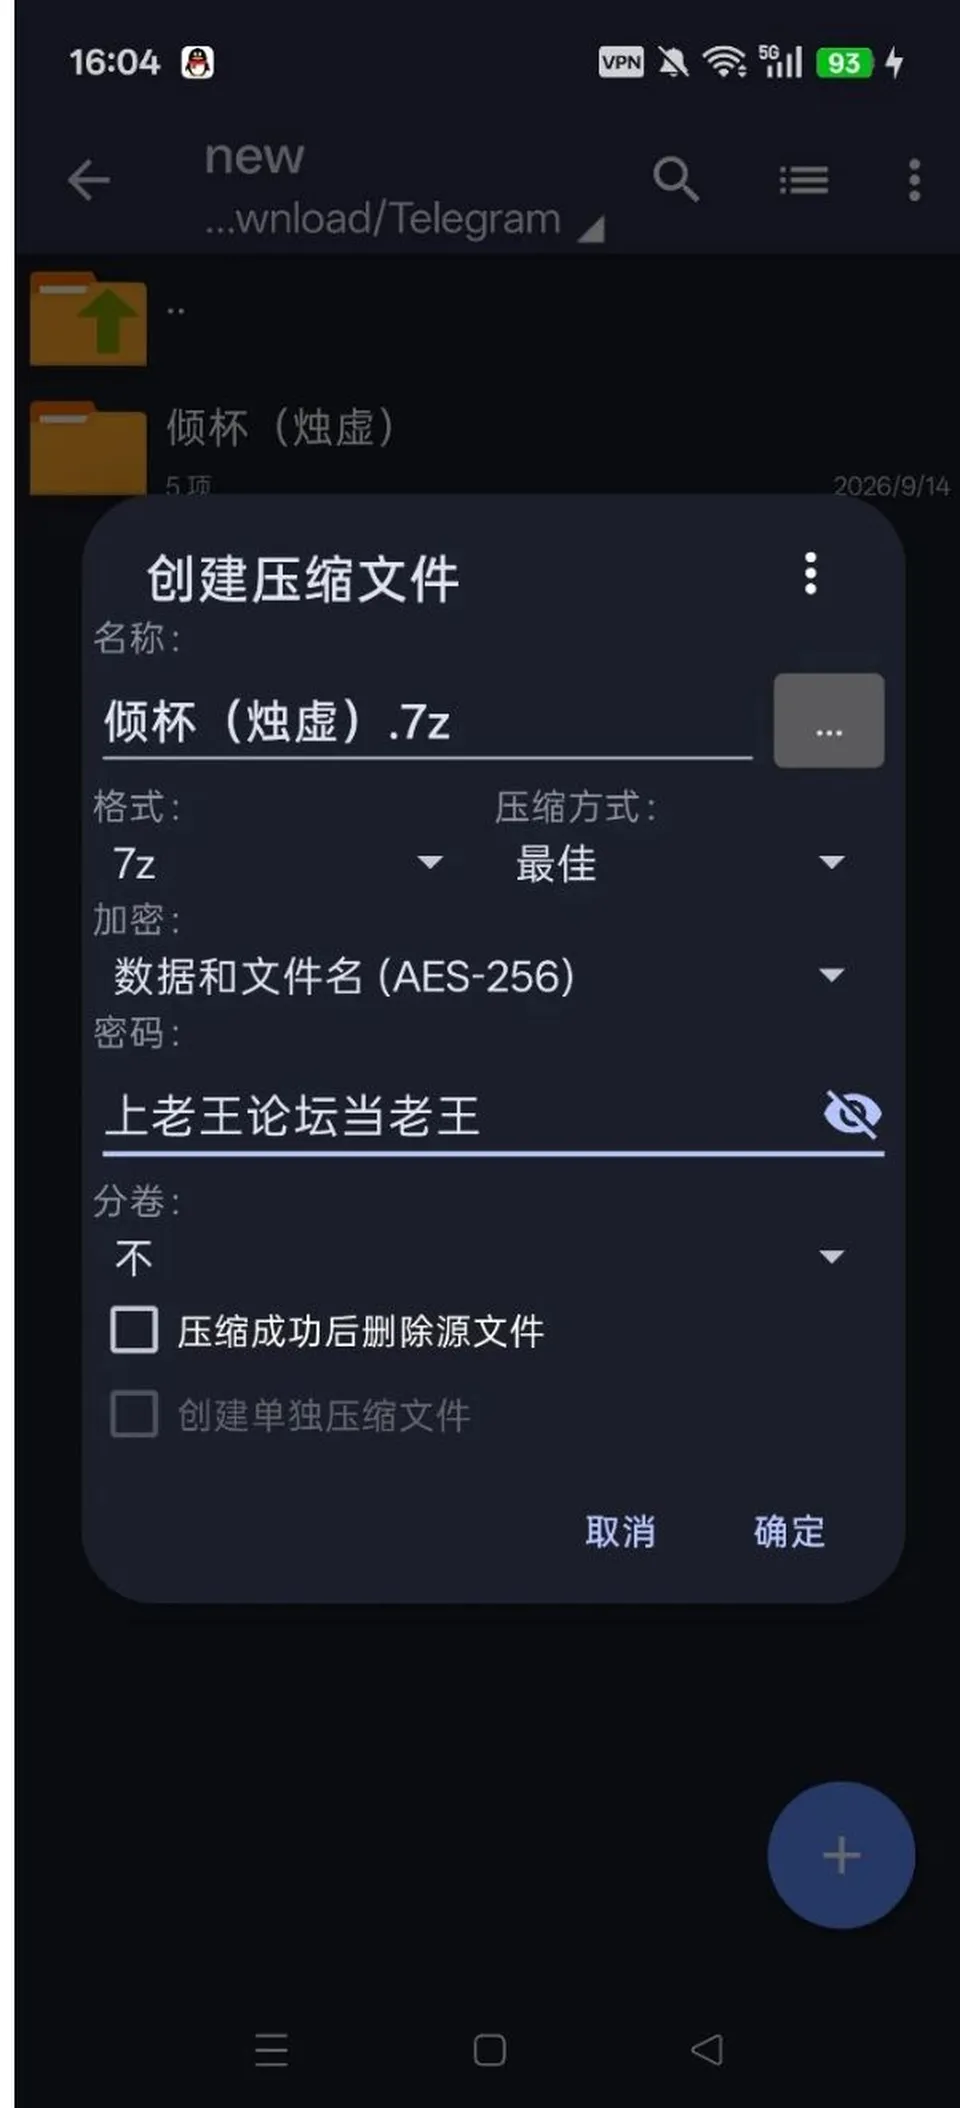Viewport: 960px width, 2108px height.
Task: Open the AES-256 encryption dropdown
Action: coord(480,976)
